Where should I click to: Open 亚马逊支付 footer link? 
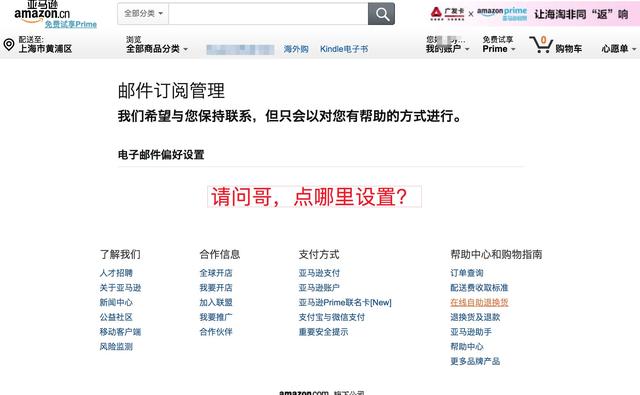coord(319,273)
